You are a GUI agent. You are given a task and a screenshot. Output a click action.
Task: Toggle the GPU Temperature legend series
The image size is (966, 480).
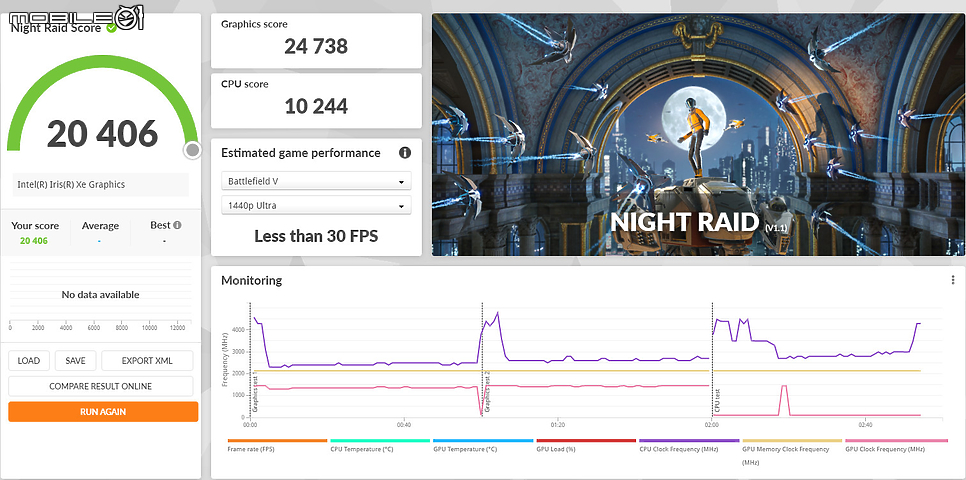pyautogui.click(x=482, y=445)
